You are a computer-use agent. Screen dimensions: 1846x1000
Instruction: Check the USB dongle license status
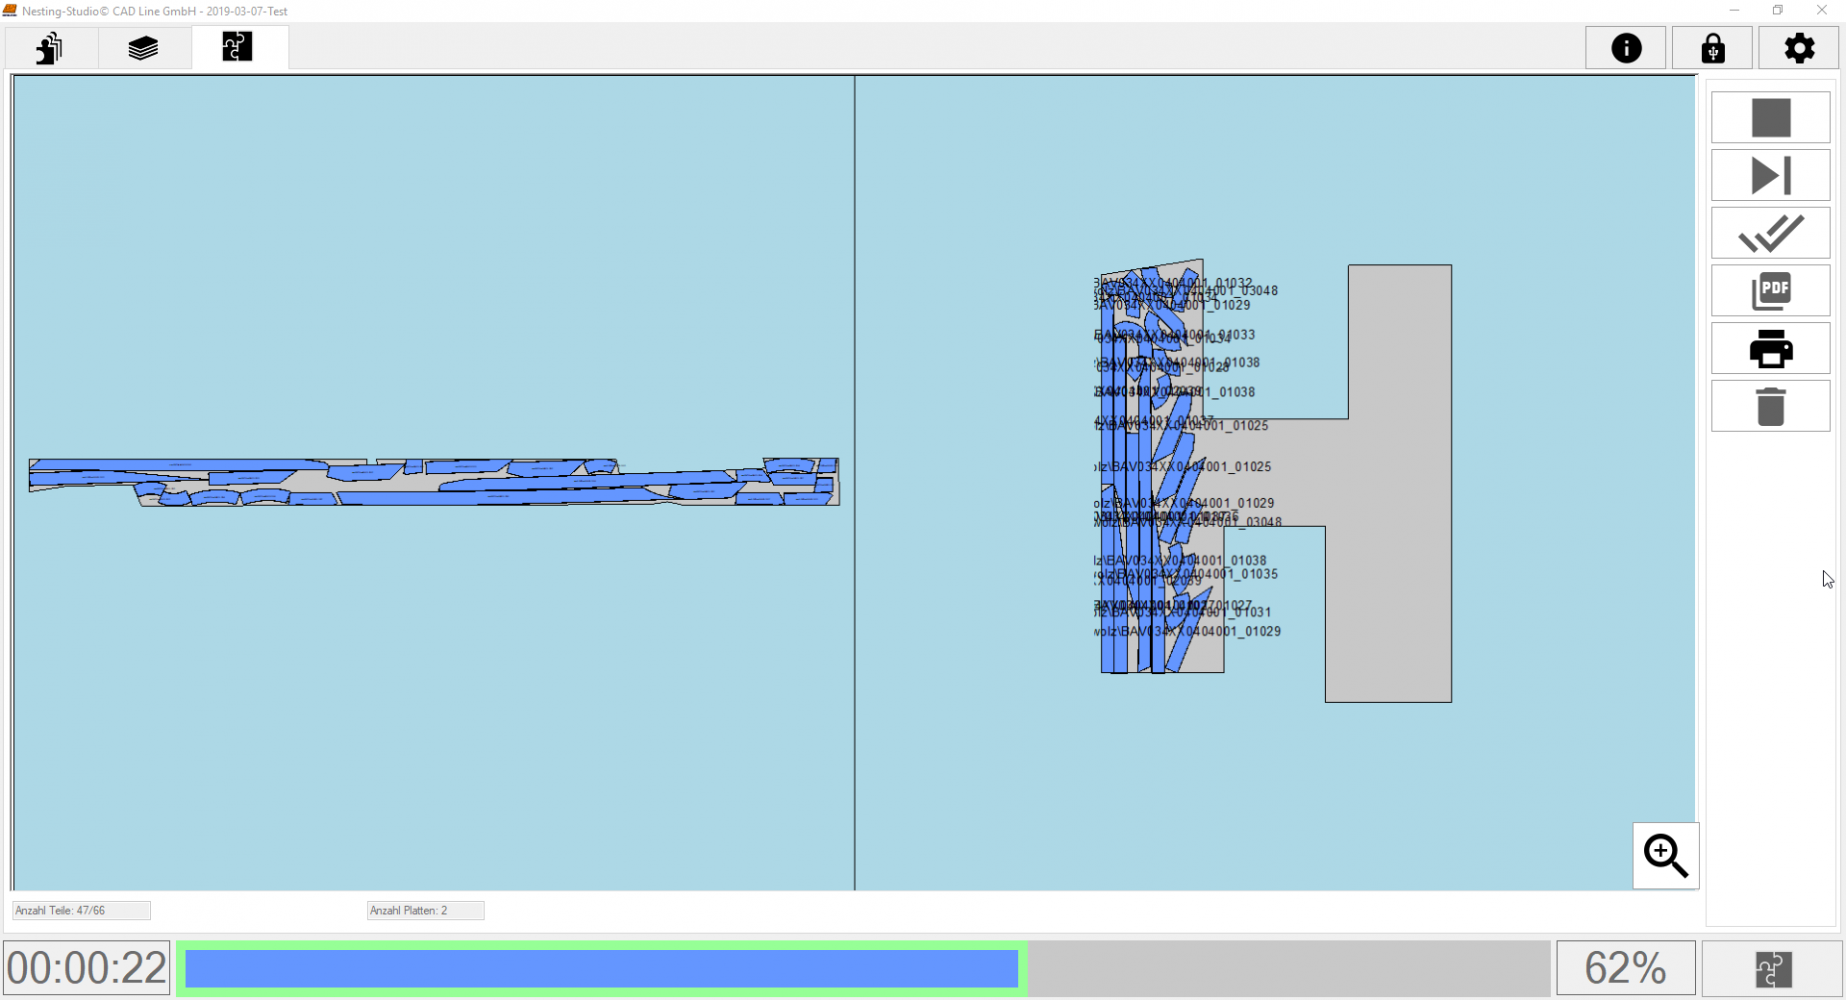point(1712,47)
